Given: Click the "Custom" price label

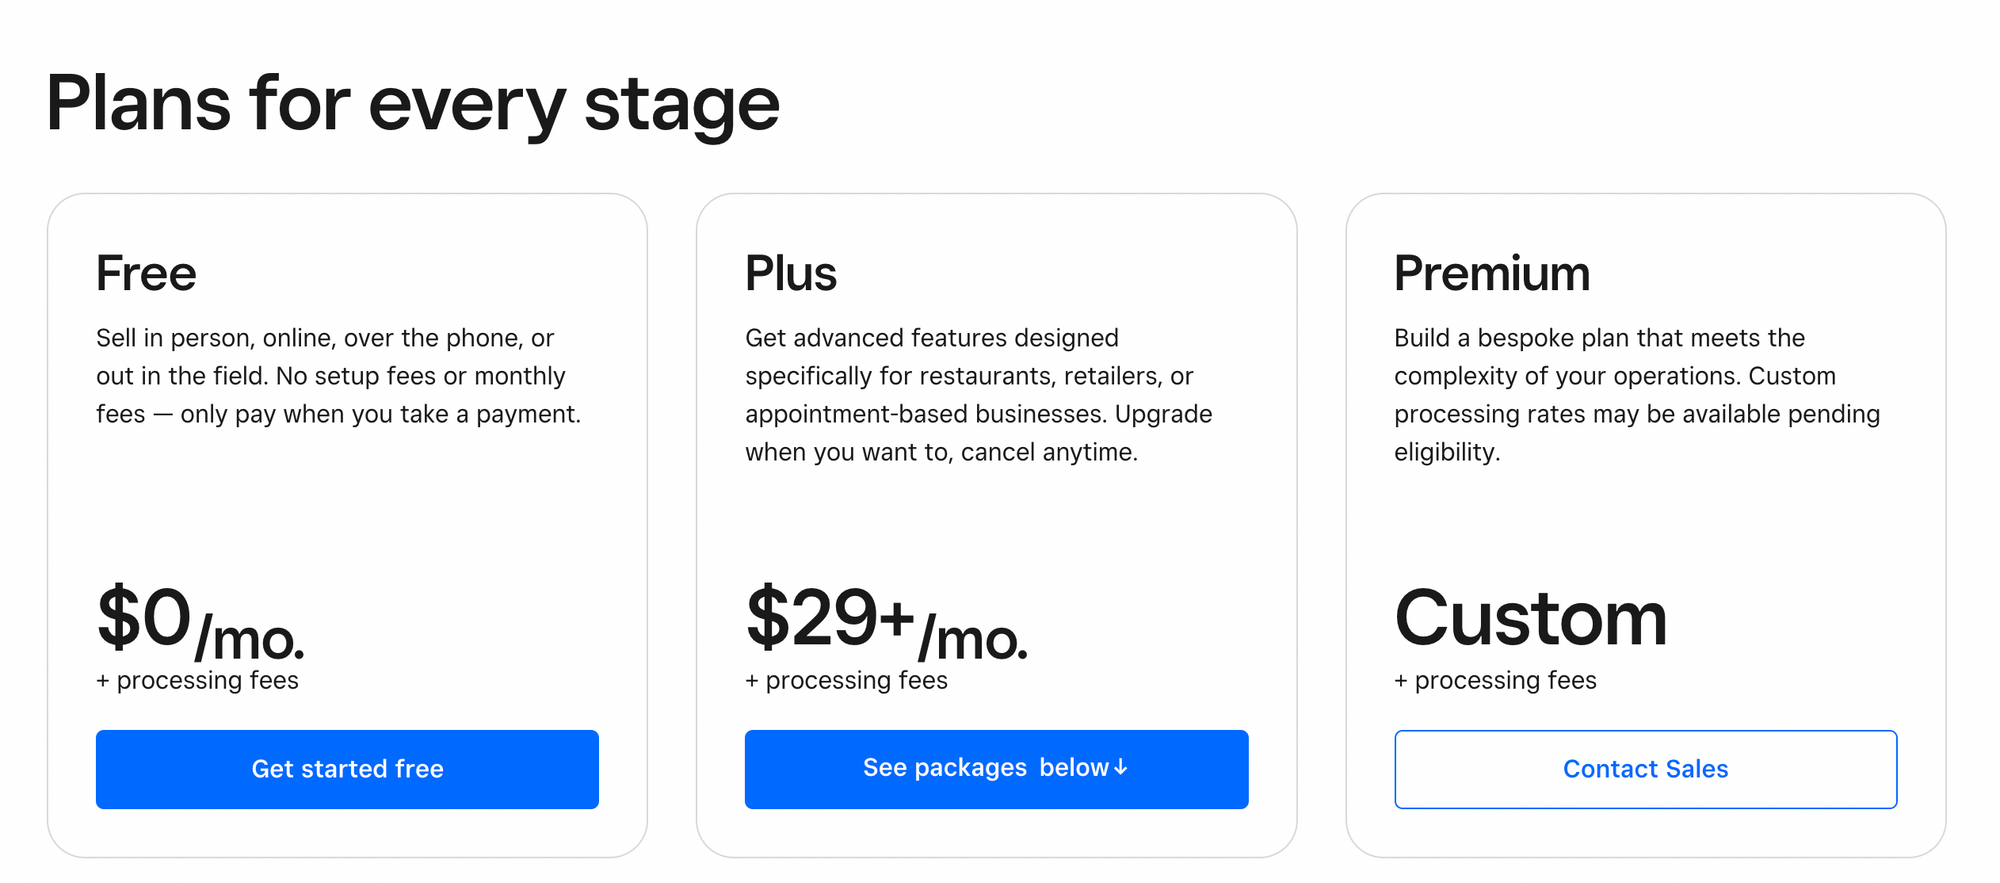Looking at the screenshot, I should 1531,618.
